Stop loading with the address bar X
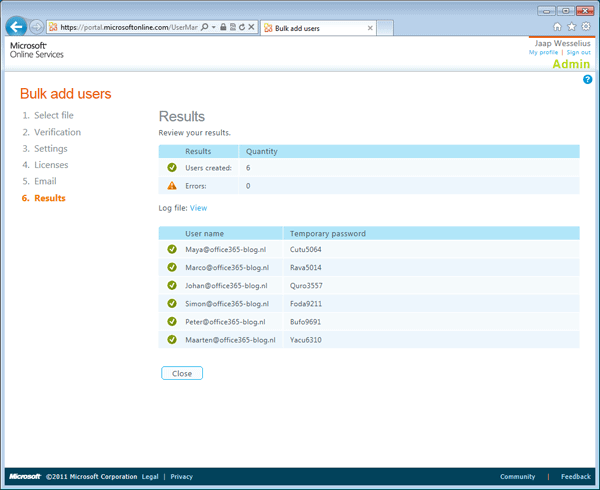Viewport: 600px width, 490px height. click(251, 27)
